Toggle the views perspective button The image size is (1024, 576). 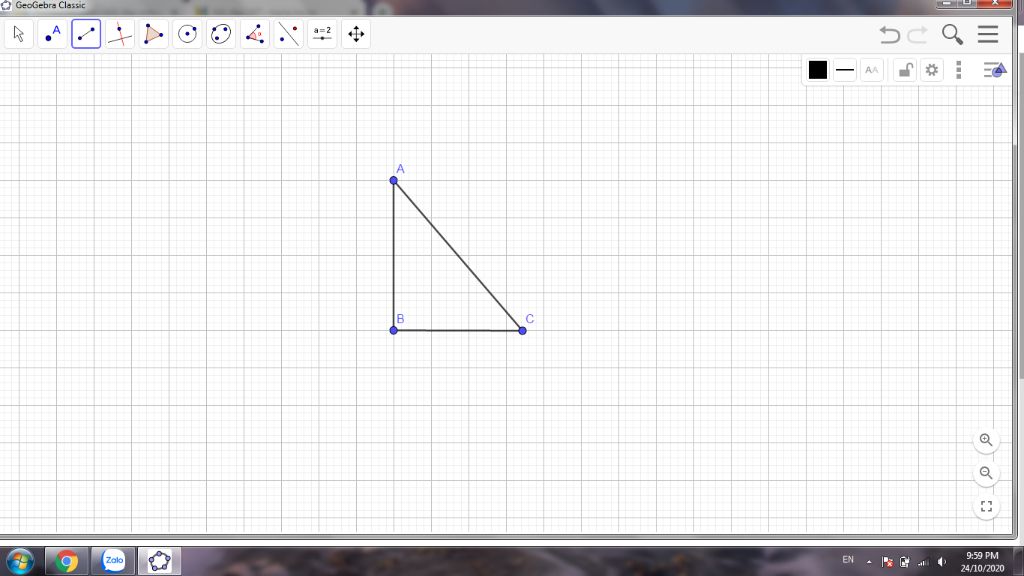(995, 70)
